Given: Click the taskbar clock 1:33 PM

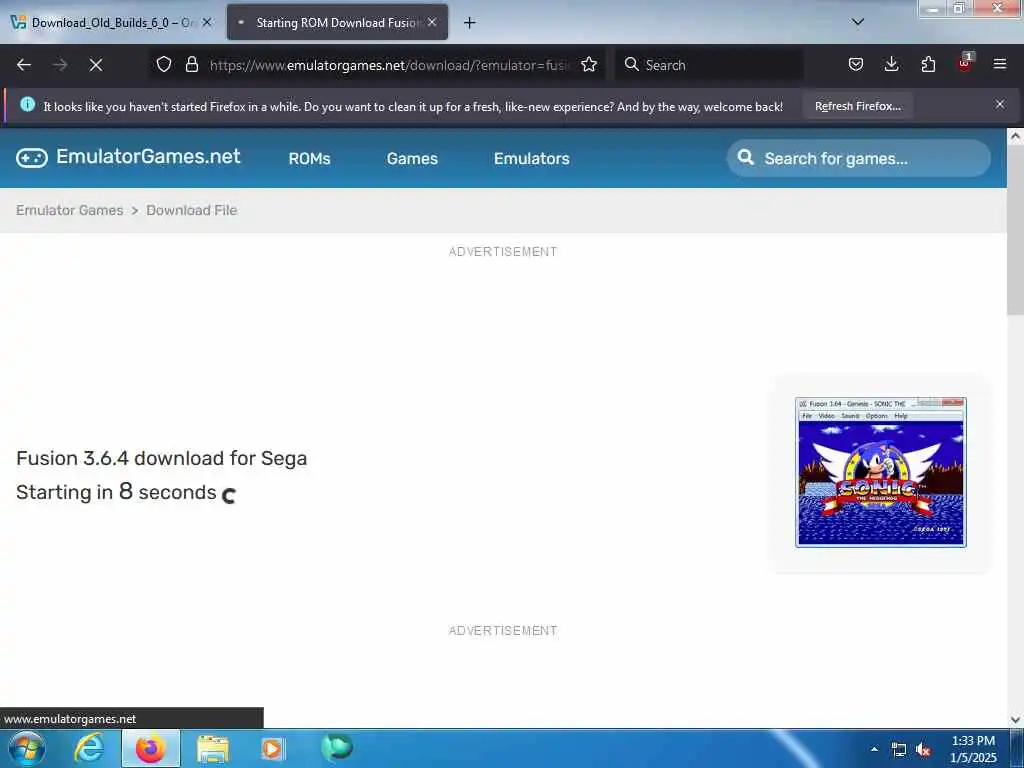Looking at the screenshot, I should (x=973, y=741).
